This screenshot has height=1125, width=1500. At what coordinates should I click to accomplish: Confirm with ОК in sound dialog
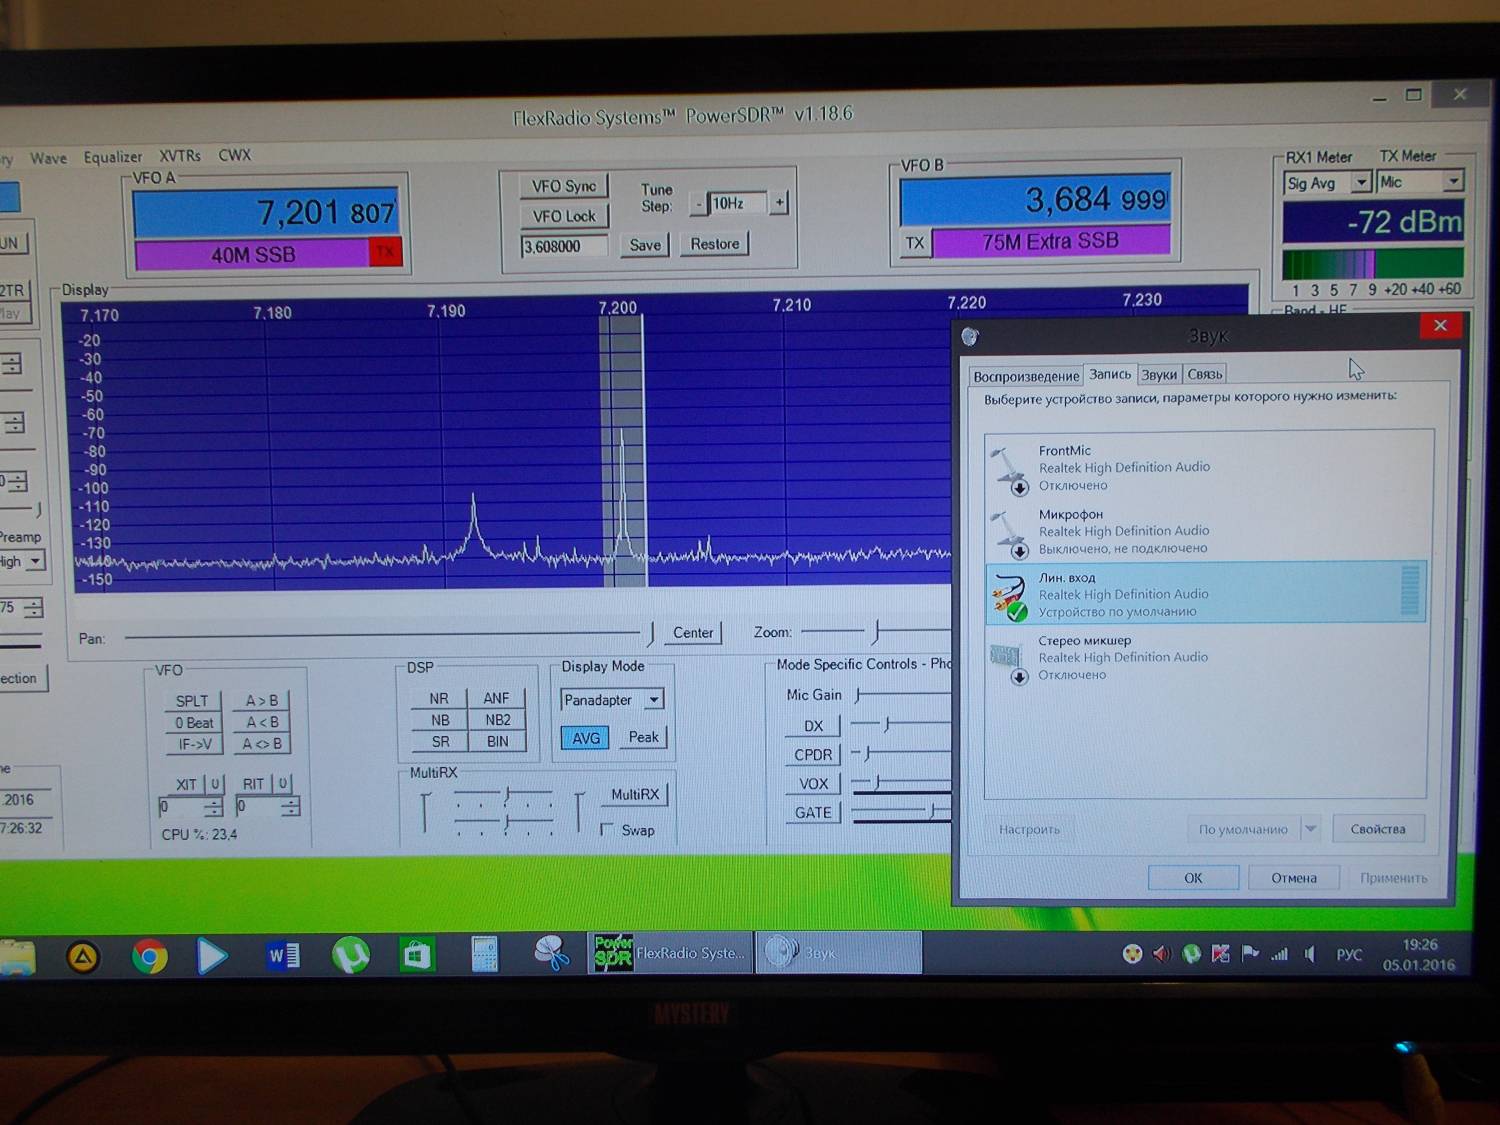tap(1193, 878)
